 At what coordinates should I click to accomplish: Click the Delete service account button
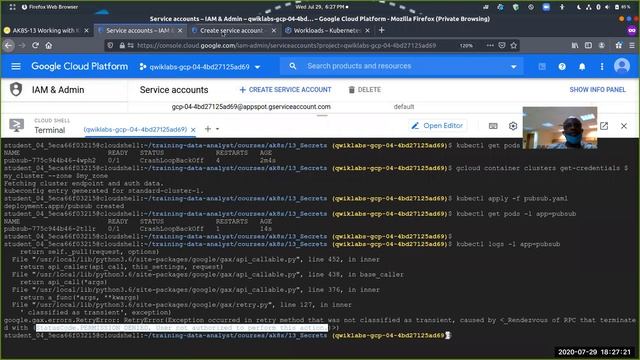click(364, 90)
